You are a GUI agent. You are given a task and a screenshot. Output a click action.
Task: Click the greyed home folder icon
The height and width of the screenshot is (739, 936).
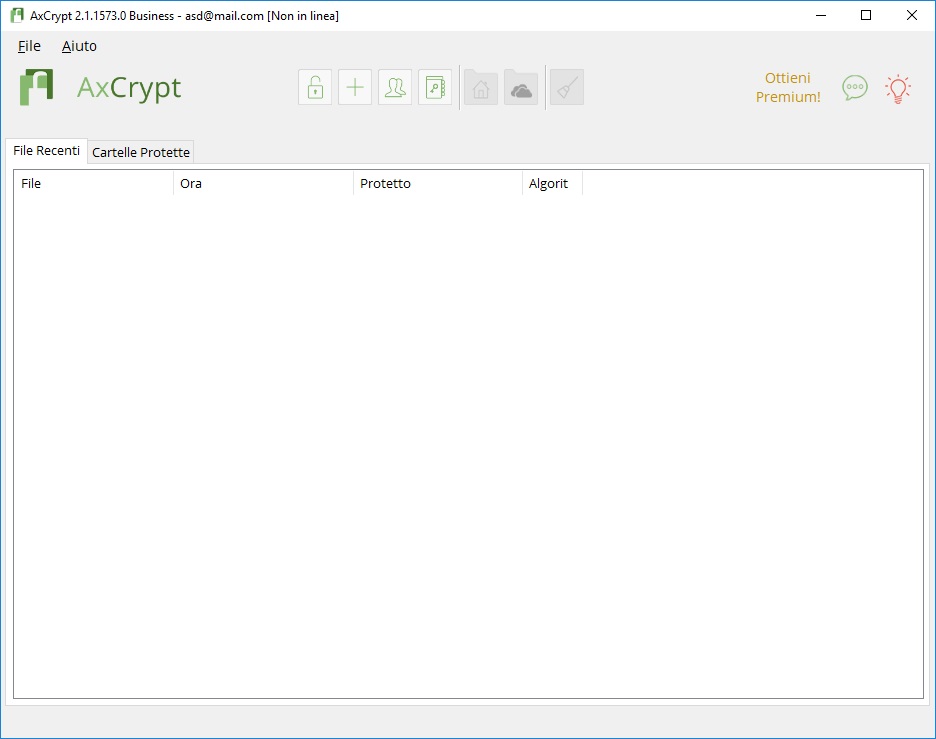[x=481, y=88]
